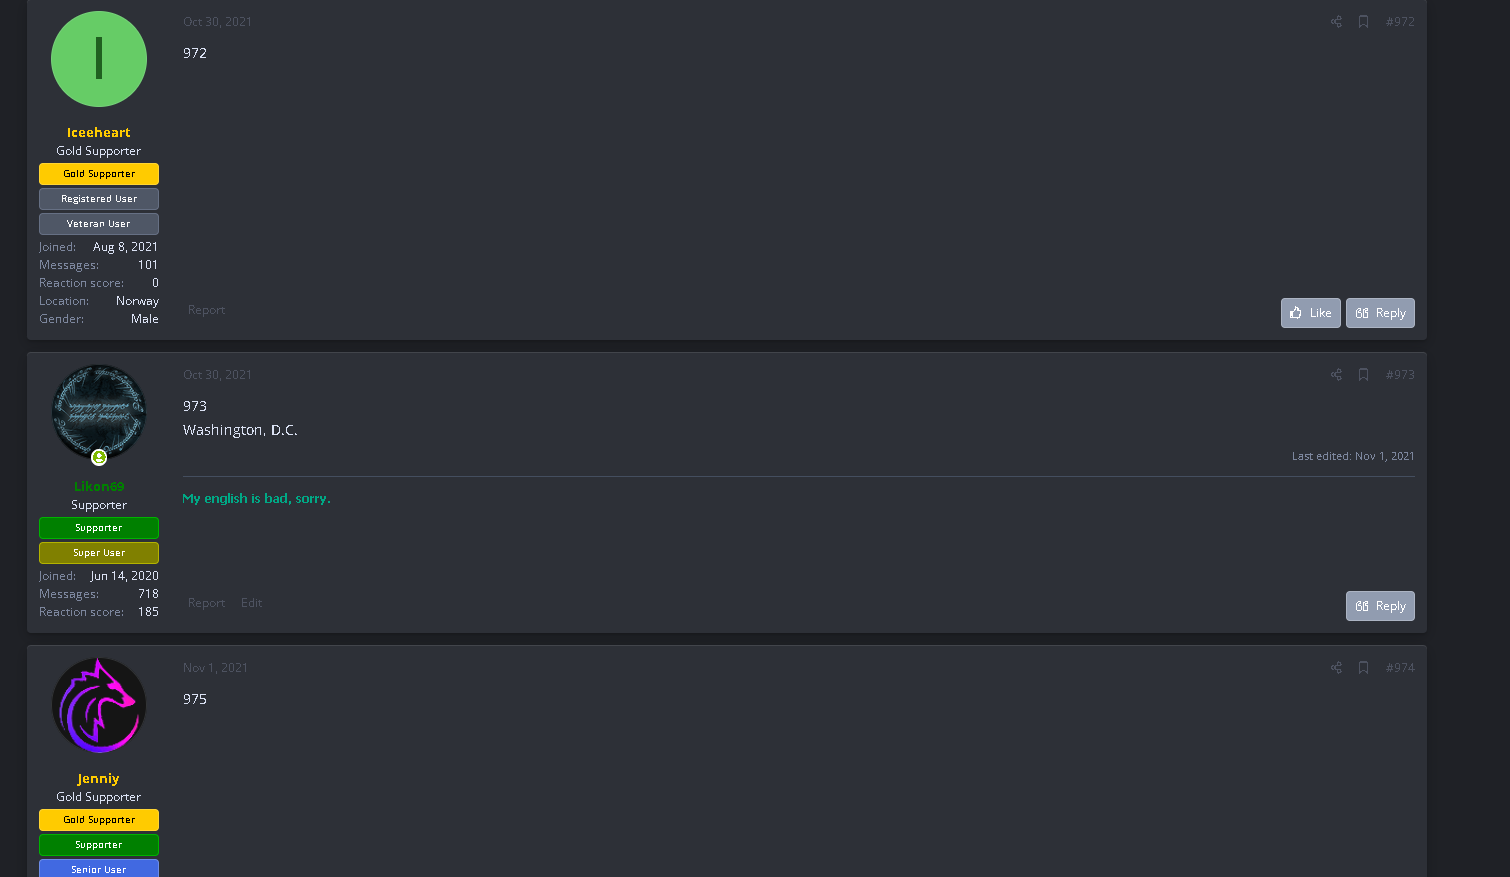Open Jenniy's wolf avatar image

pyautogui.click(x=99, y=705)
